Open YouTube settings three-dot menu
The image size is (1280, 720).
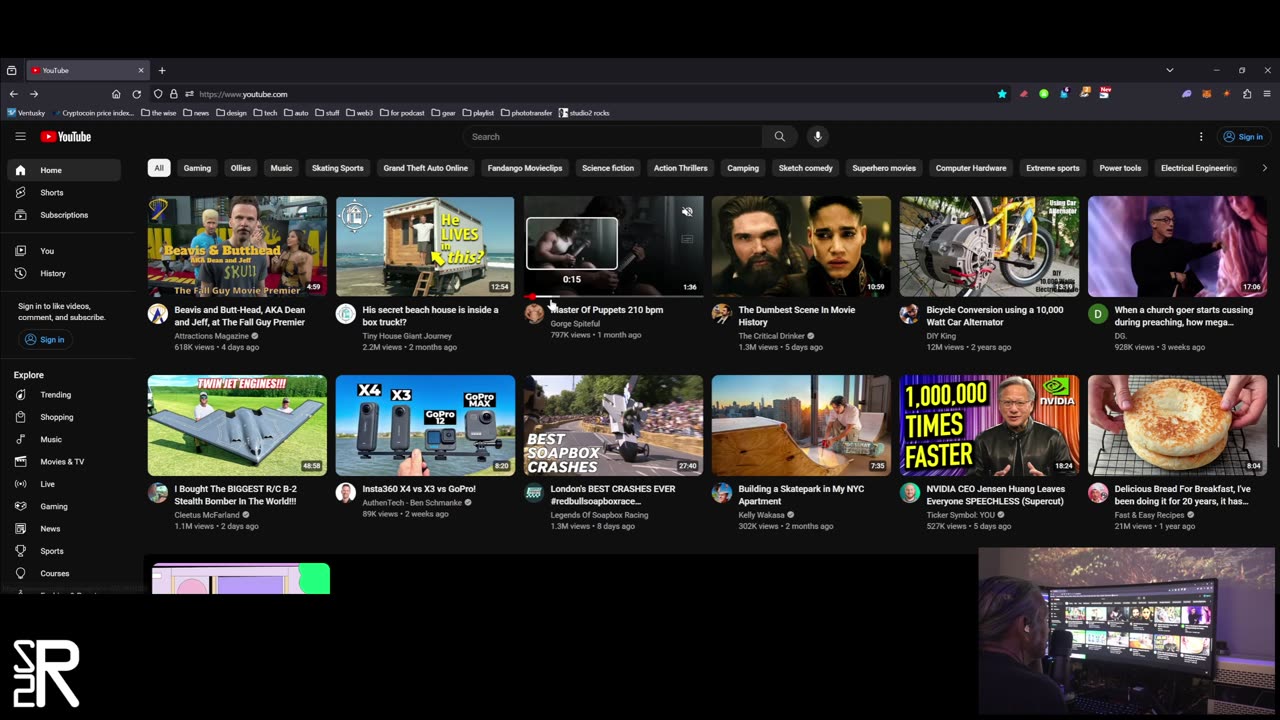(x=1201, y=137)
